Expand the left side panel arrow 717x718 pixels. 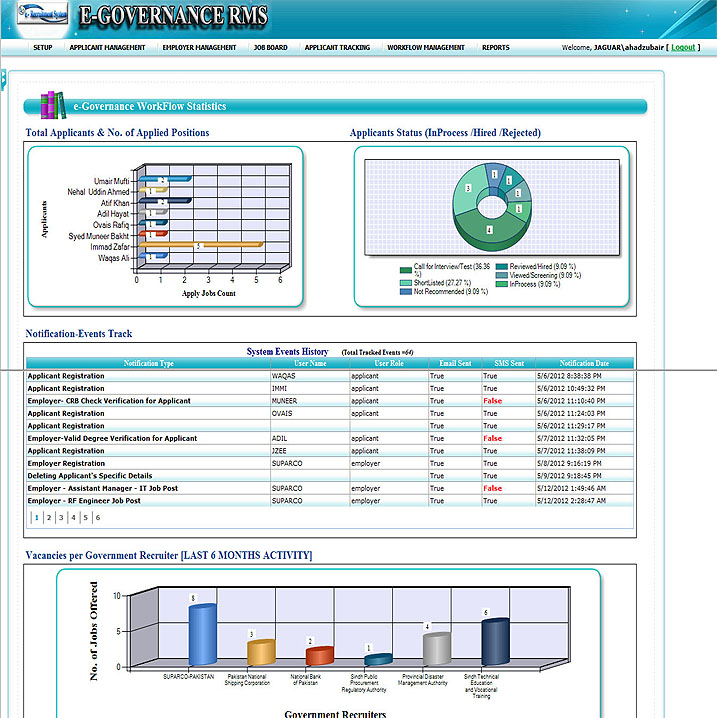click(x=3, y=80)
